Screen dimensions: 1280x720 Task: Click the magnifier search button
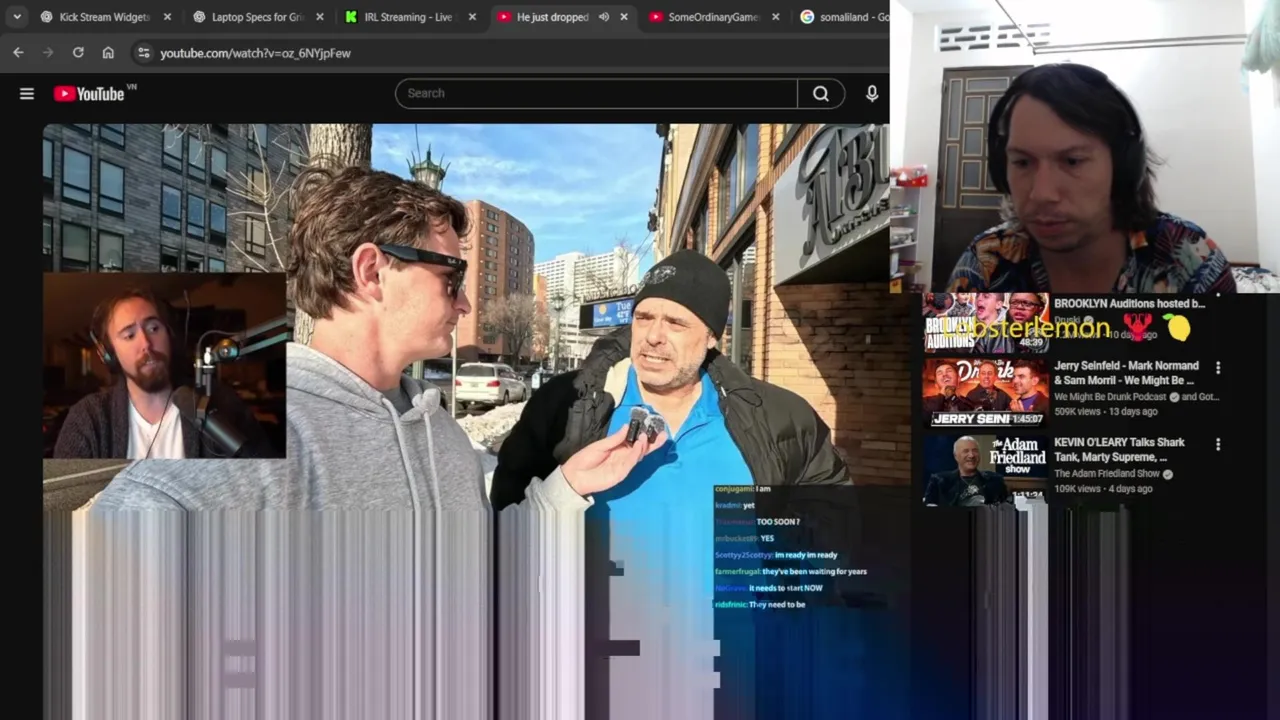click(x=821, y=93)
